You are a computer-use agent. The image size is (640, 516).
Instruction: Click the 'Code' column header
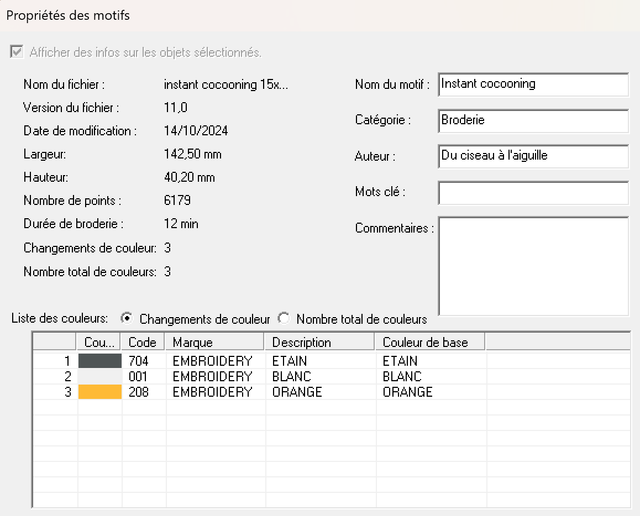pyautogui.click(x=144, y=343)
